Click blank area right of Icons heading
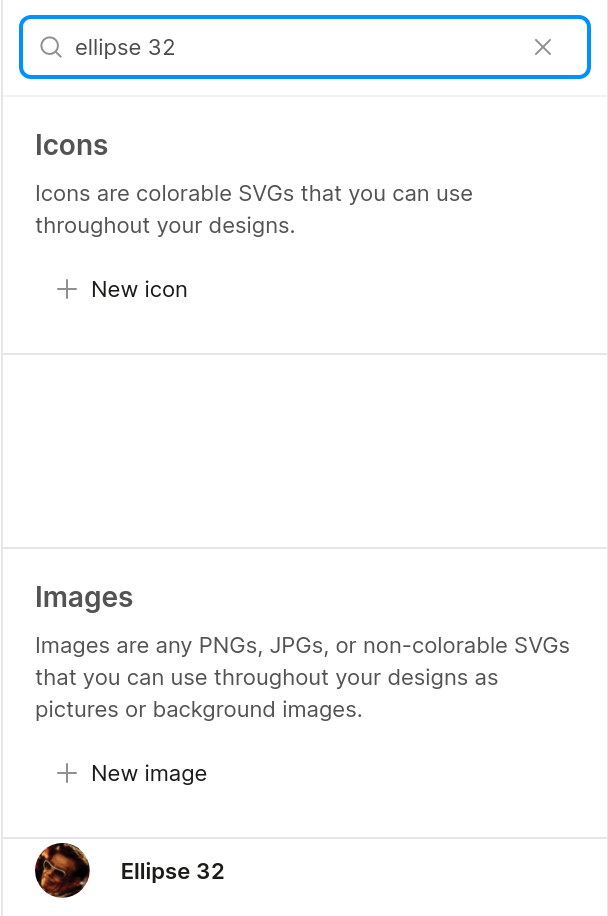This screenshot has height=916, width=608. pyautogui.click(x=350, y=145)
